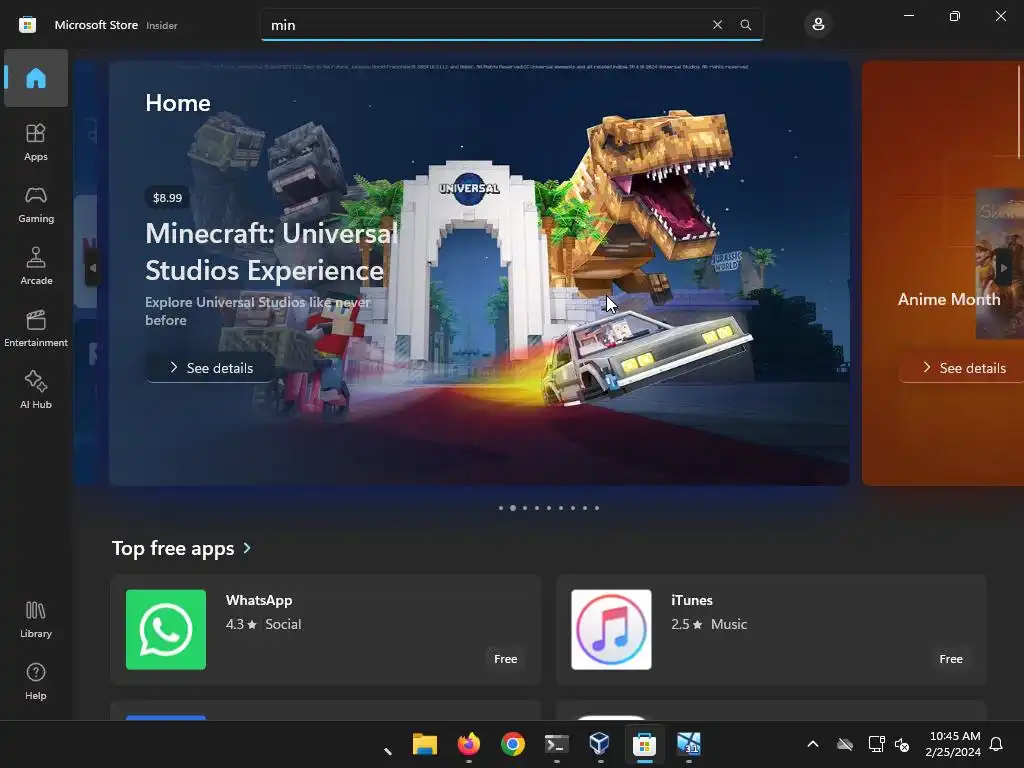Image resolution: width=1024 pixels, height=768 pixels.
Task: Click the Free label on WhatsApp
Action: click(505, 659)
